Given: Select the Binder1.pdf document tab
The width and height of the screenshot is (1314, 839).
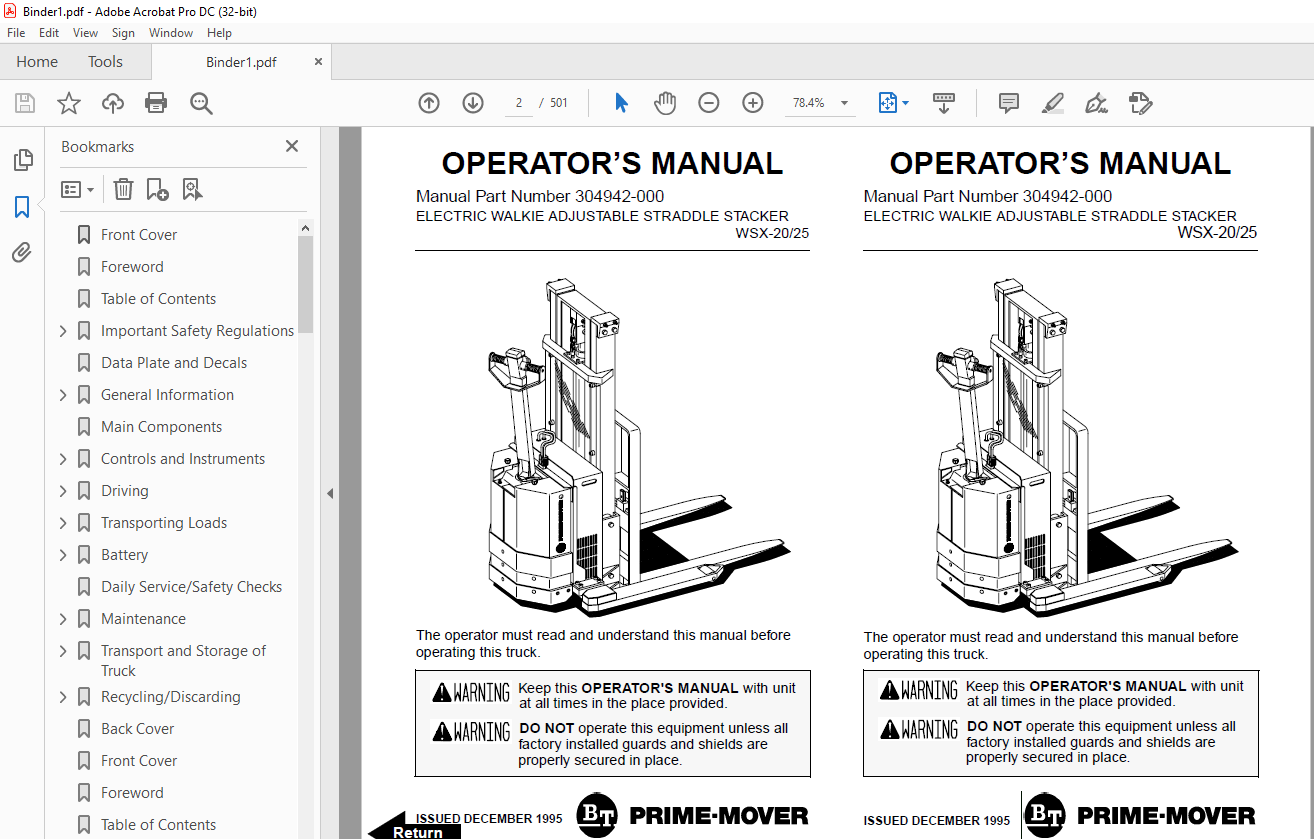Looking at the screenshot, I should 241,62.
